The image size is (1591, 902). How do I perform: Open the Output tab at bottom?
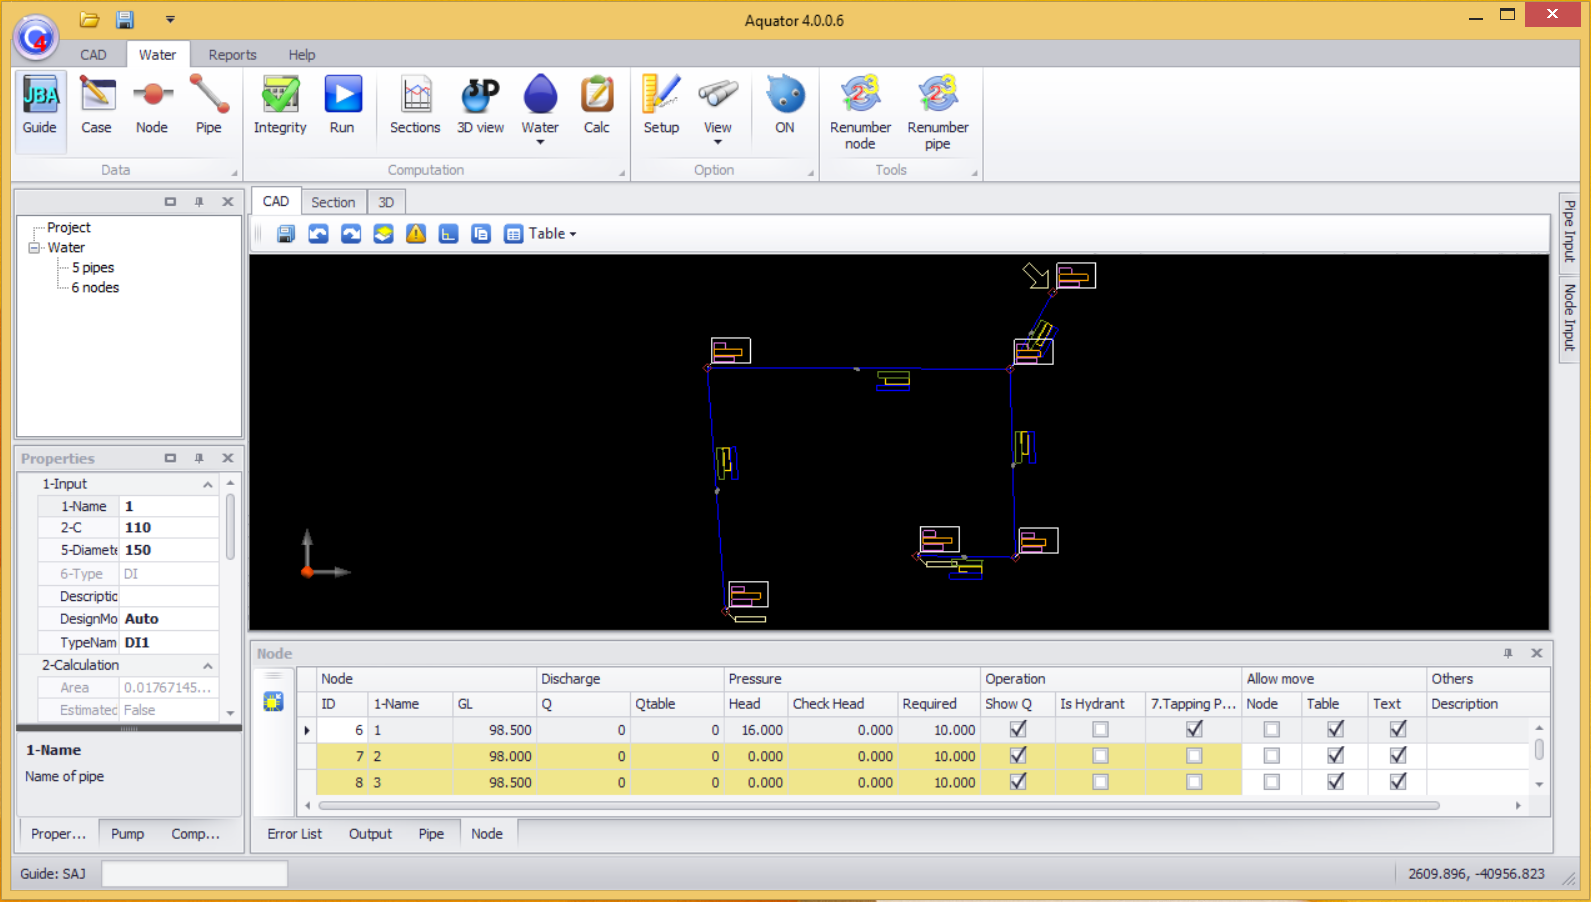point(370,834)
